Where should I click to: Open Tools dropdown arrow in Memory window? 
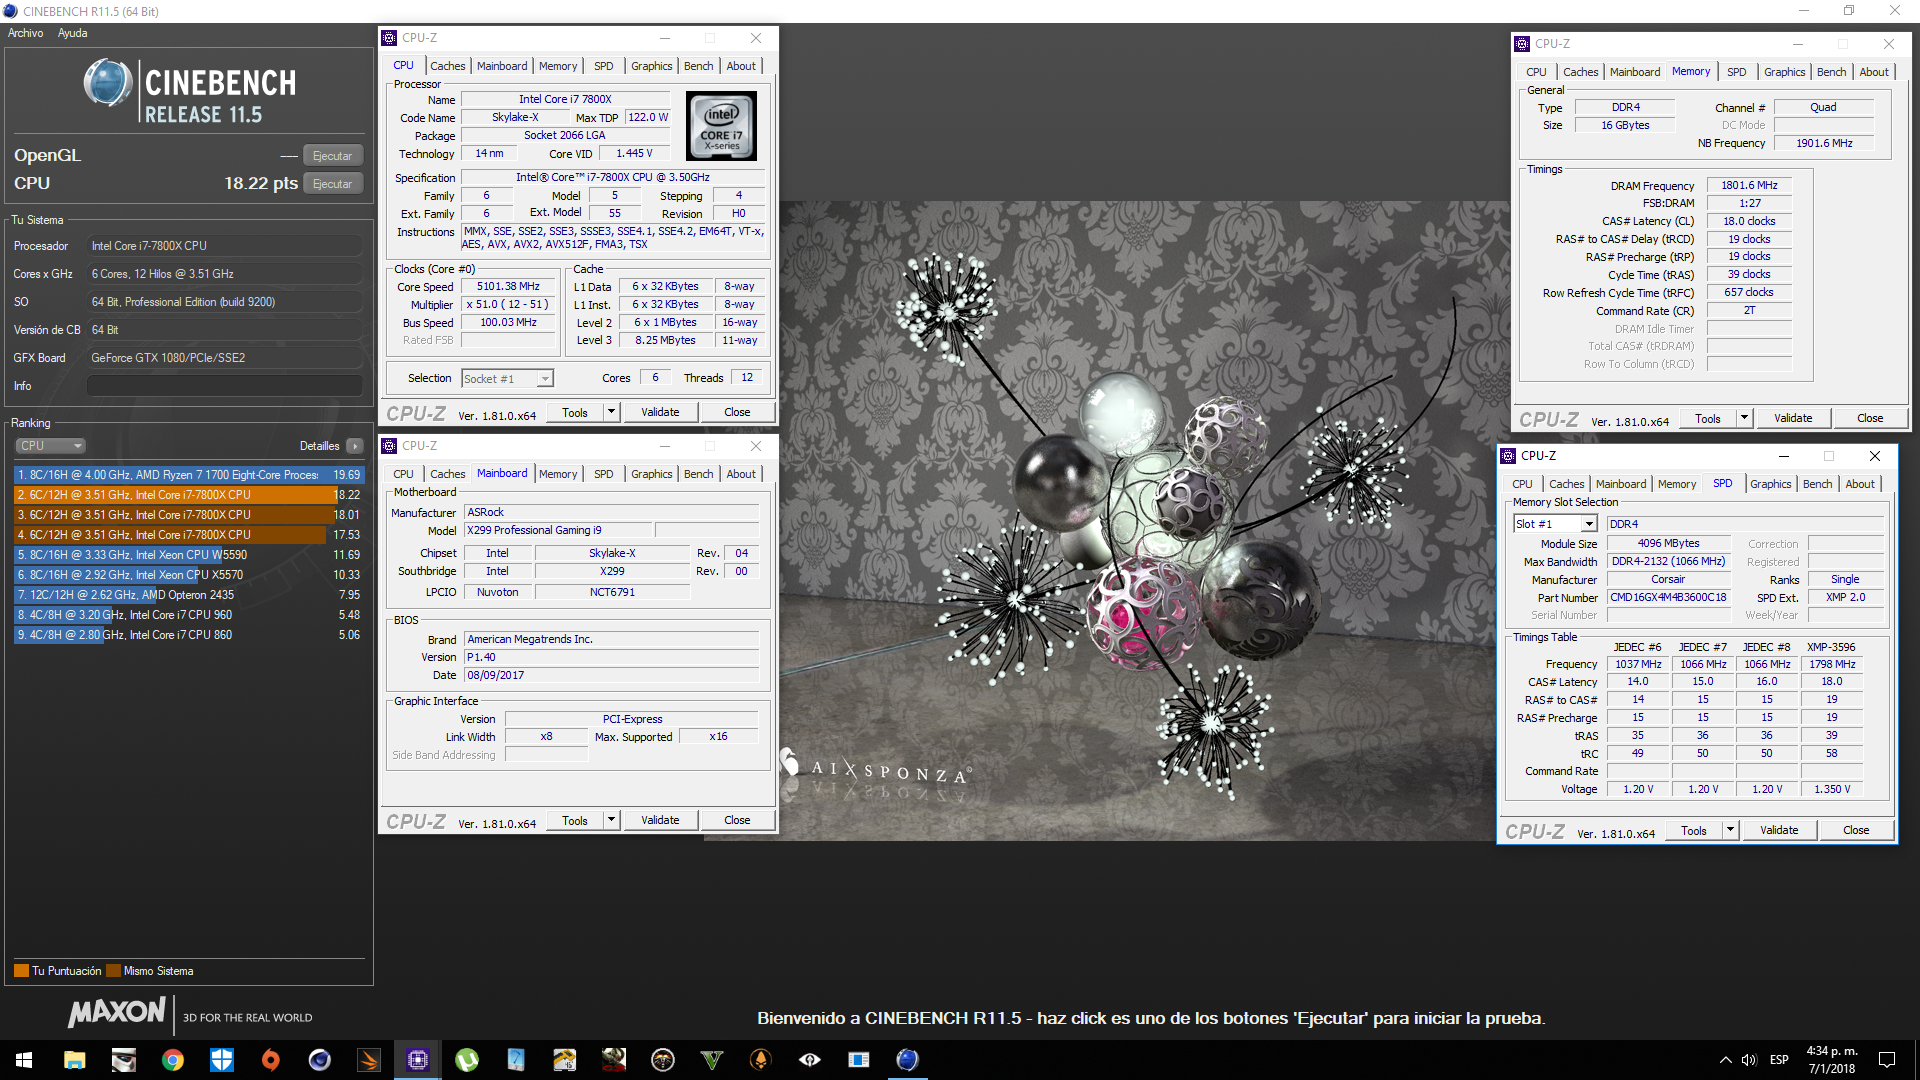tap(1744, 418)
